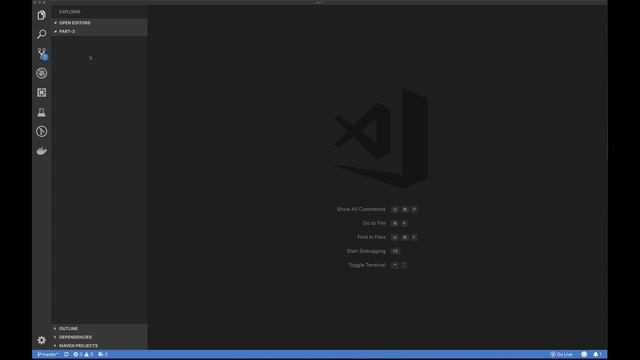Image resolution: width=640 pixels, height=360 pixels.
Task: Expand the OPEN EDITORS section
Action: (100, 23)
